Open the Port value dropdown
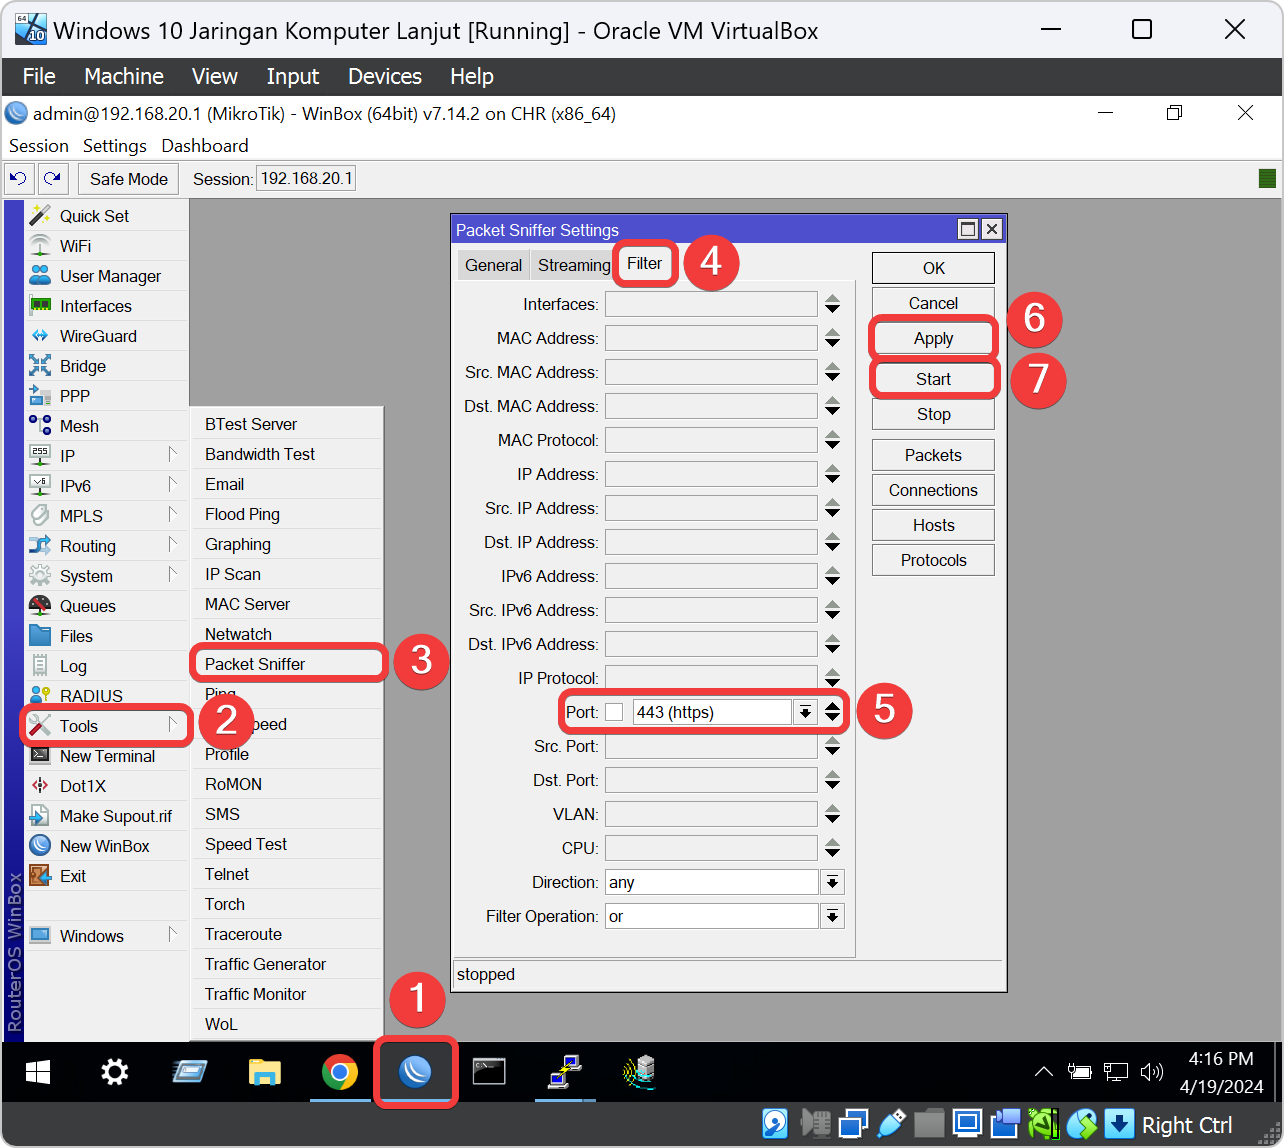 pos(805,712)
